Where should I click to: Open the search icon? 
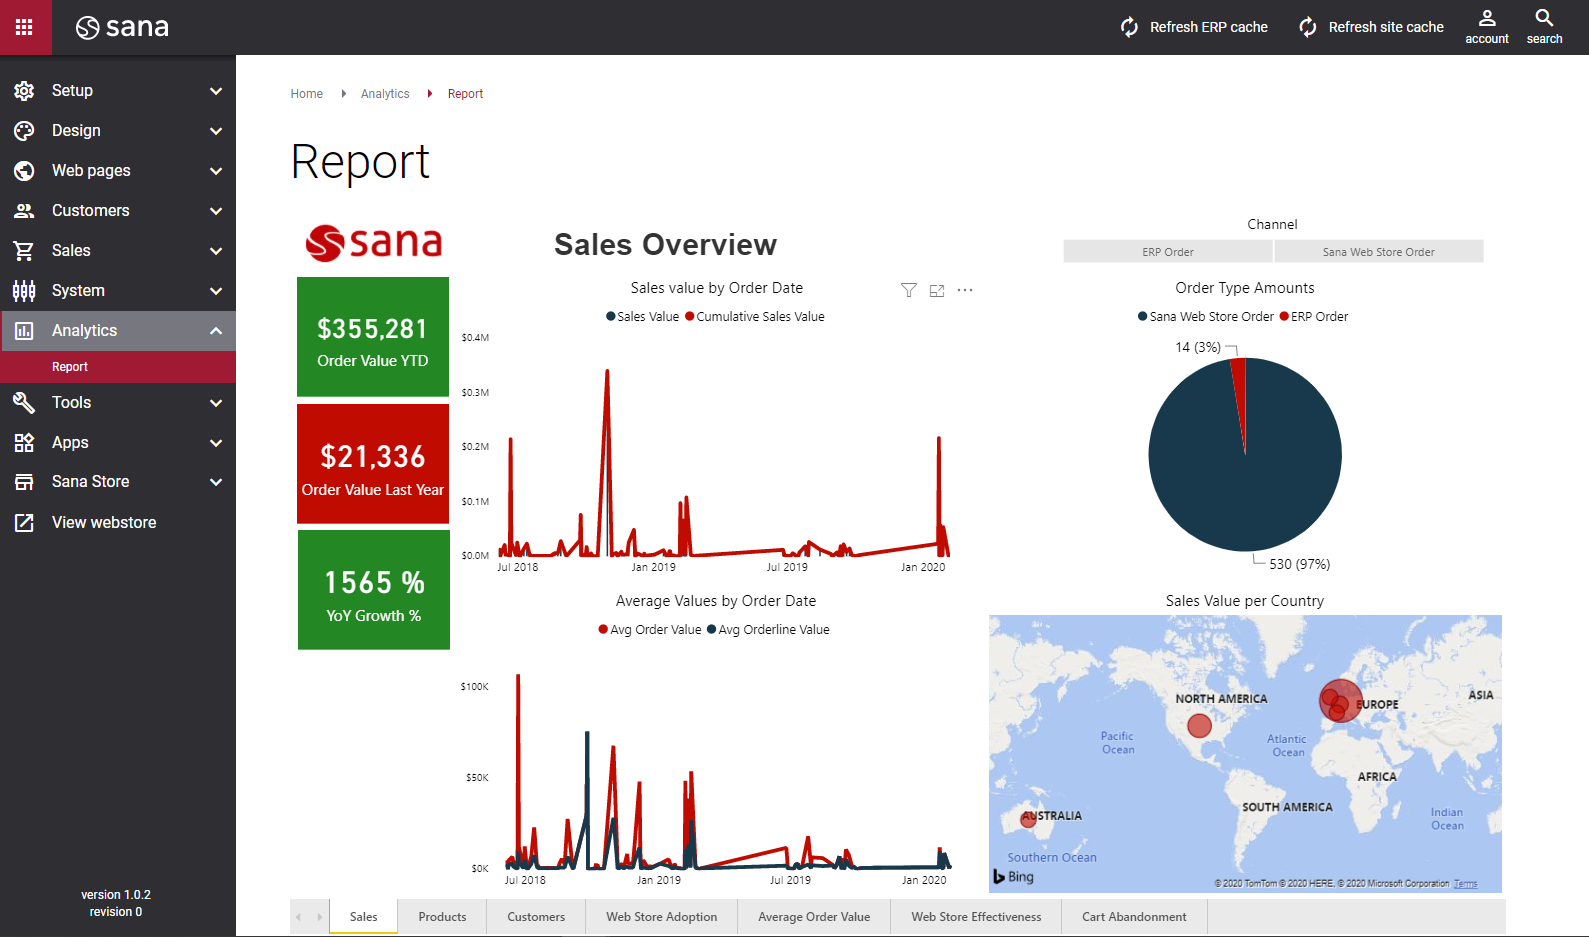[1544, 18]
